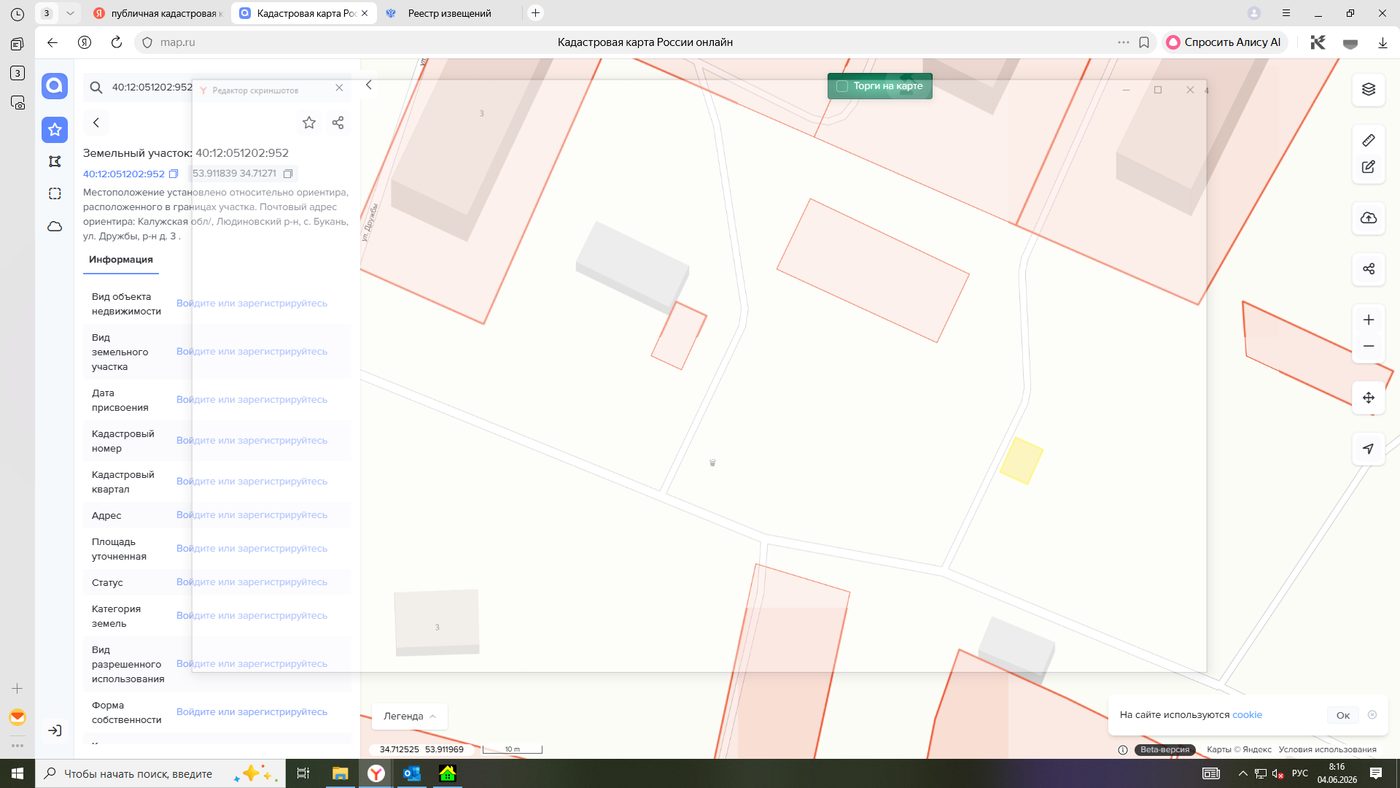Open the favorites star in left sidebar
The height and width of the screenshot is (788, 1400).
55,129
